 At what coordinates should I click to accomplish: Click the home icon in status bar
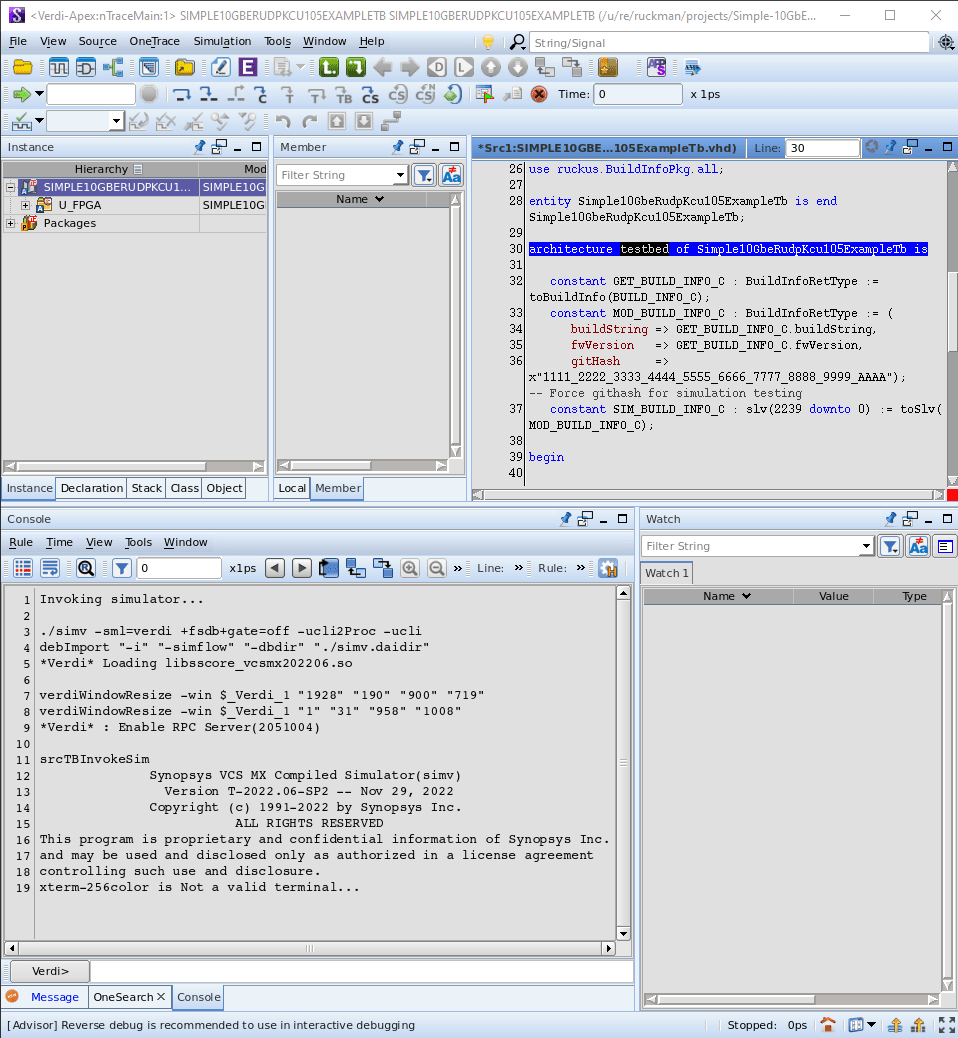[x=828, y=1025]
